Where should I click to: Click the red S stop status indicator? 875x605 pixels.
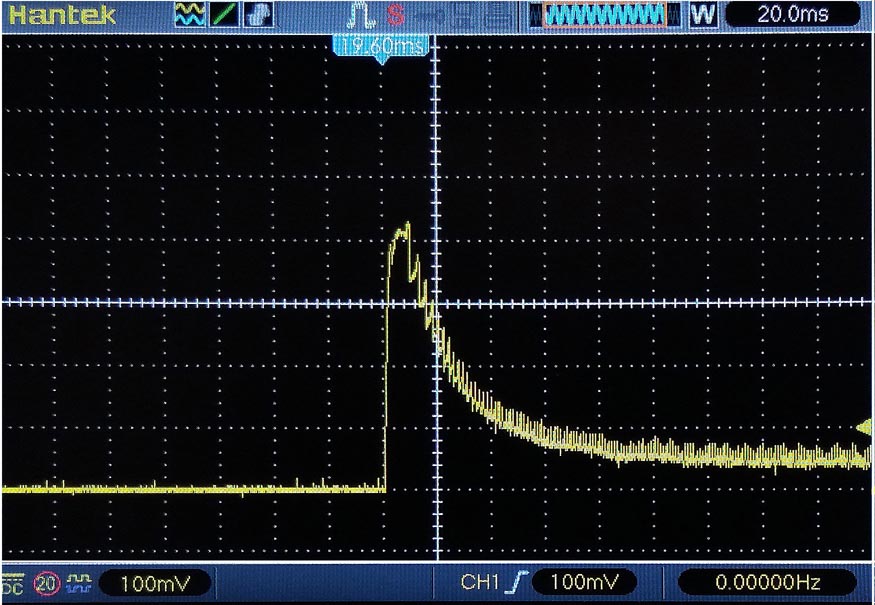tap(396, 15)
